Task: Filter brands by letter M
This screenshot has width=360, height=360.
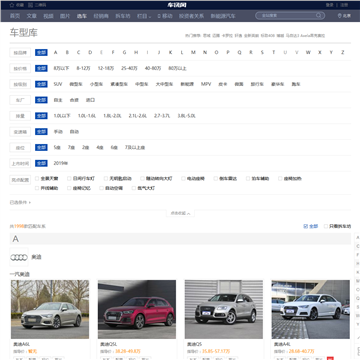Action: pos(193,52)
